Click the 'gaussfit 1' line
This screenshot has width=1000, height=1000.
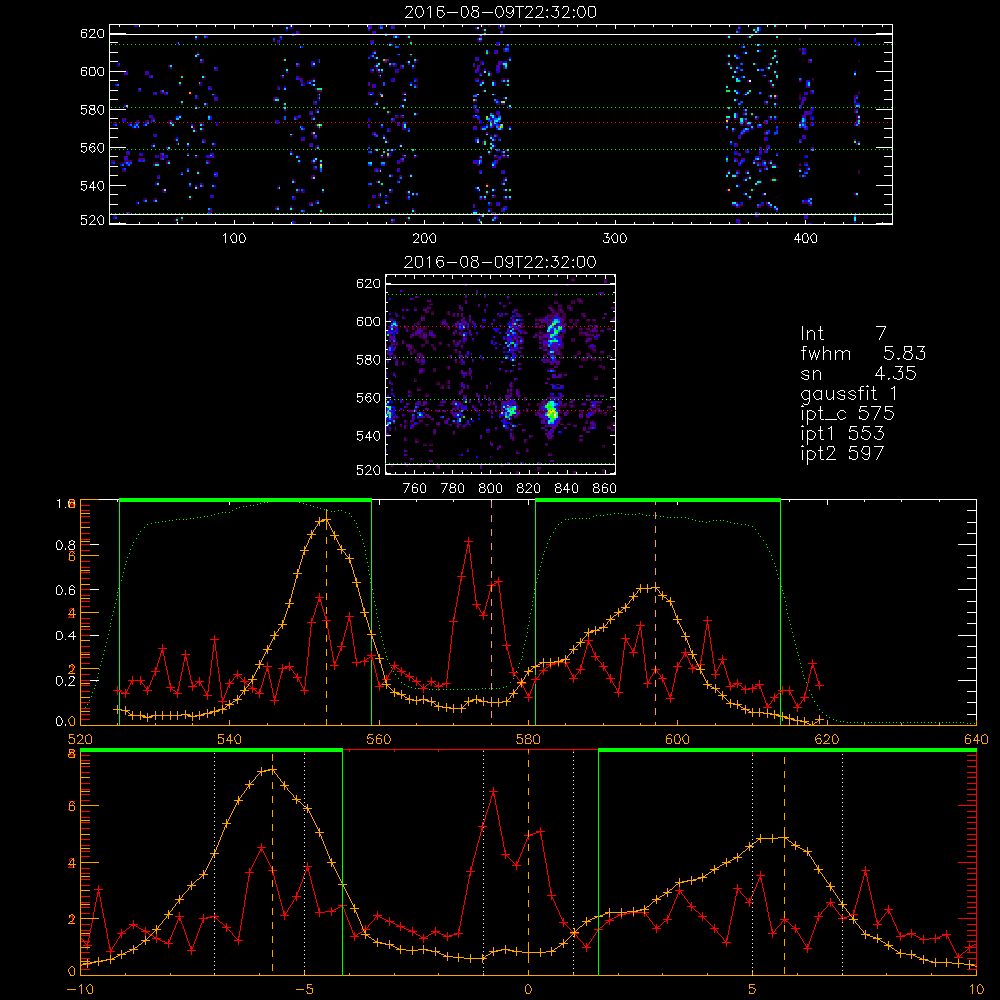coord(849,393)
